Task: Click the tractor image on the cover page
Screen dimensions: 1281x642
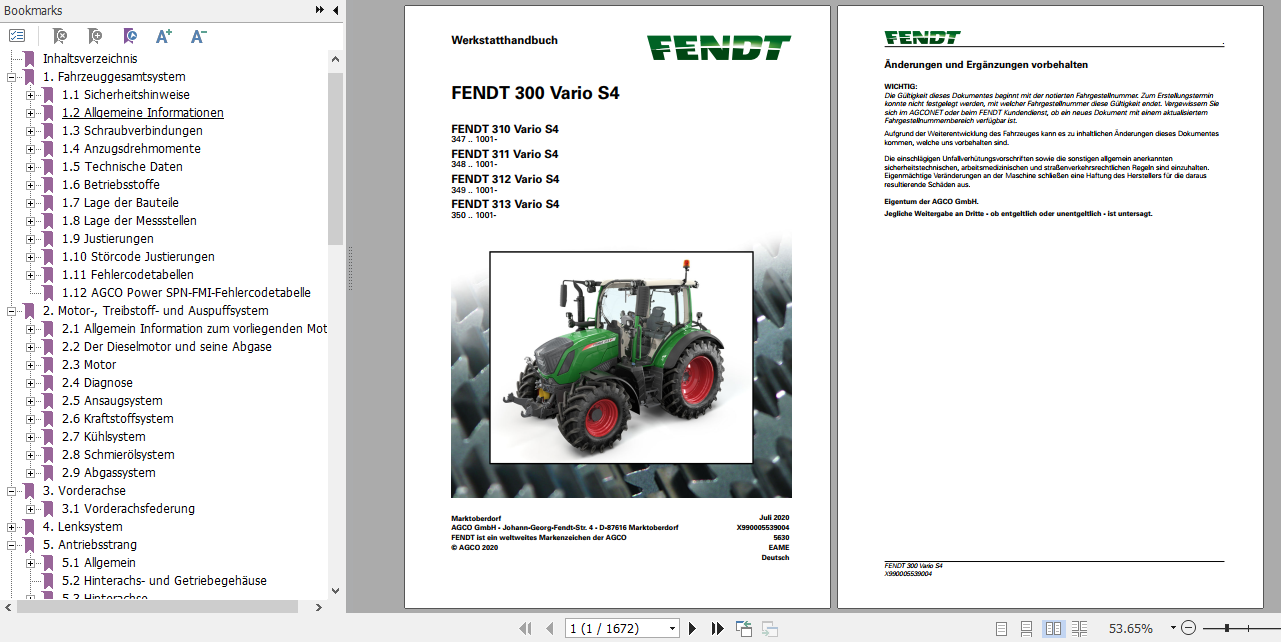Action: click(x=620, y=357)
